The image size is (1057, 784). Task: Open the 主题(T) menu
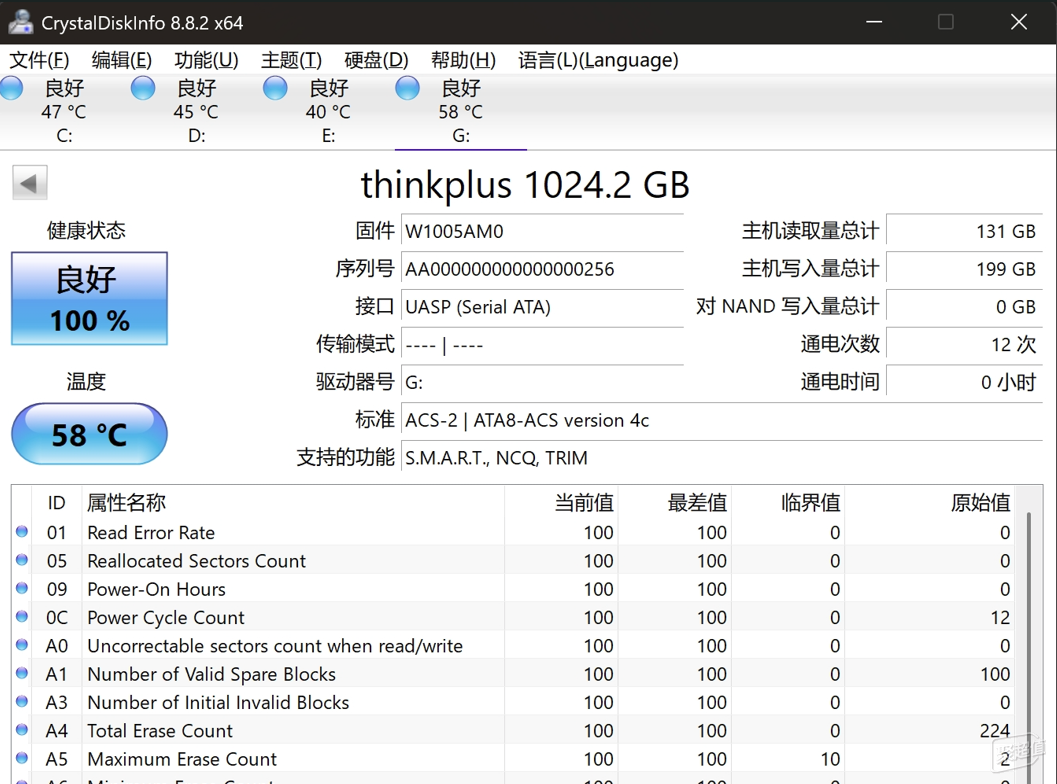point(291,60)
